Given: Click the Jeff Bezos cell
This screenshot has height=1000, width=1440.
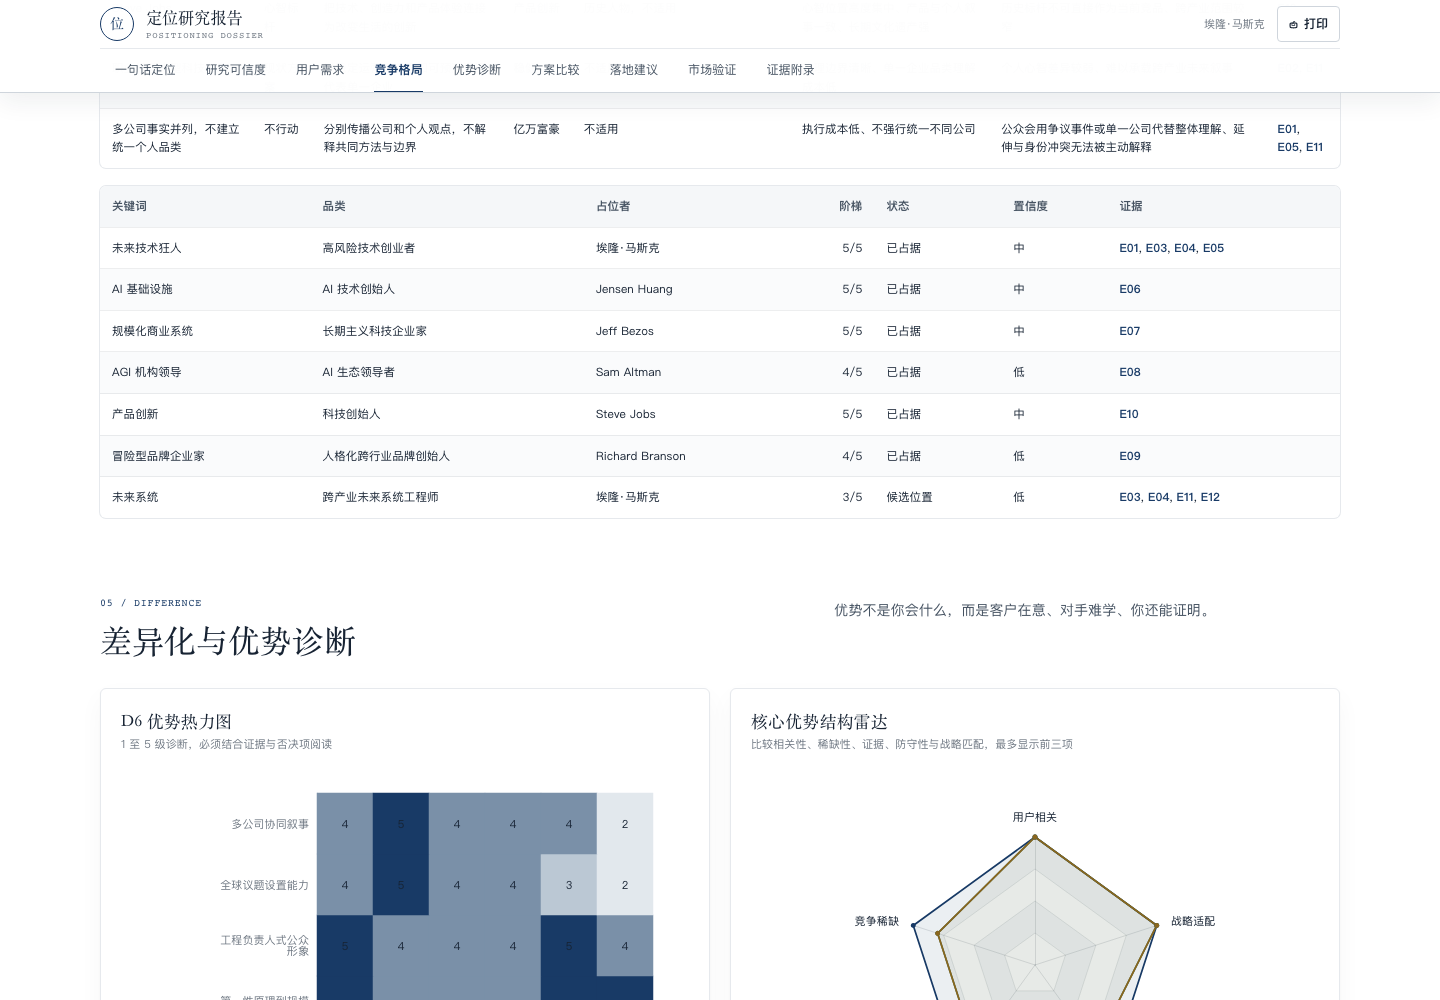Looking at the screenshot, I should (625, 331).
